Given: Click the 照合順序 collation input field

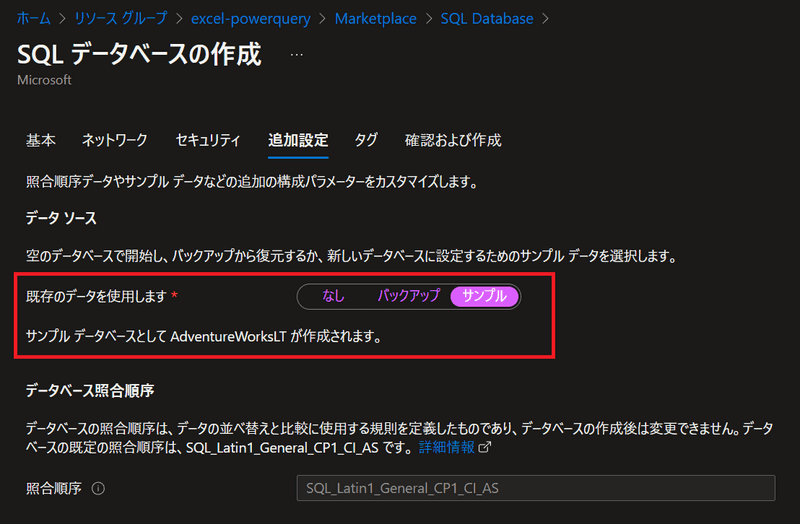Looking at the screenshot, I should [536, 488].
